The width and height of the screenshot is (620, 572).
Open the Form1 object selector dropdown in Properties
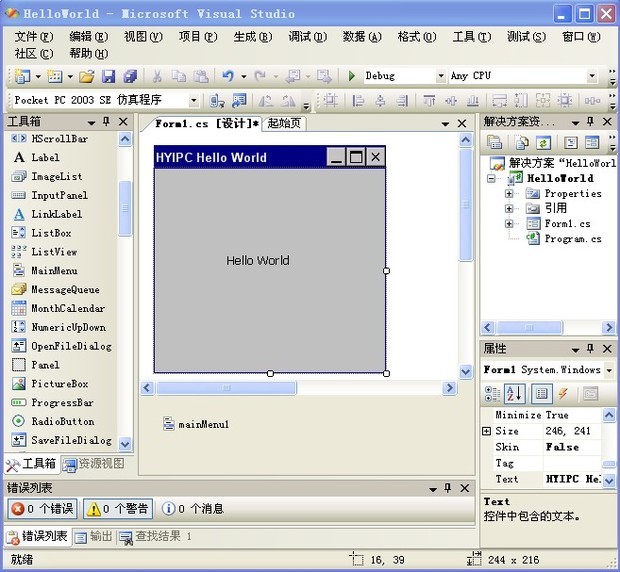(x=609, y=370)
